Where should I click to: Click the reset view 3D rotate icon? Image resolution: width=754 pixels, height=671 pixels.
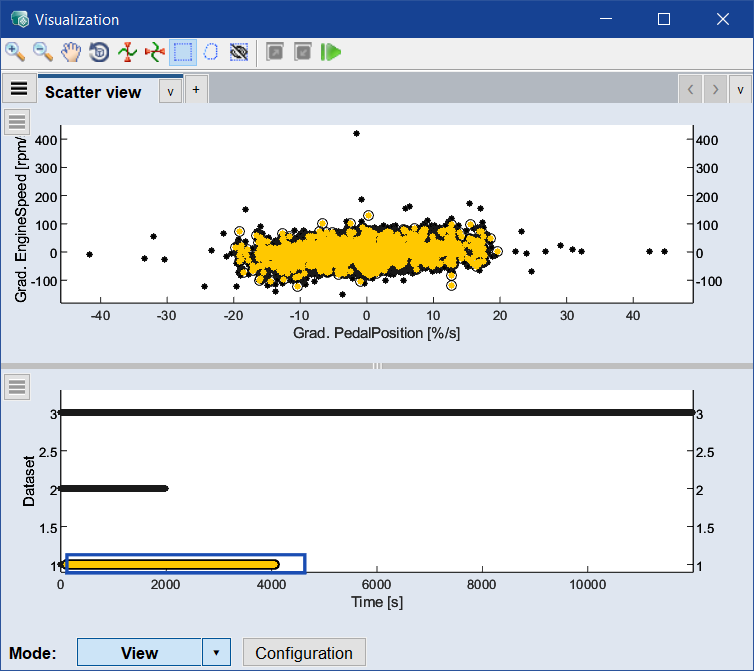[99, 52]
